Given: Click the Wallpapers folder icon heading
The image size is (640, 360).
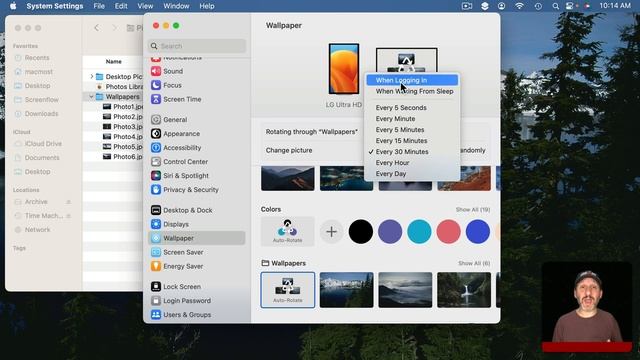Looking at the screenshot, I should tap(265, 263).
